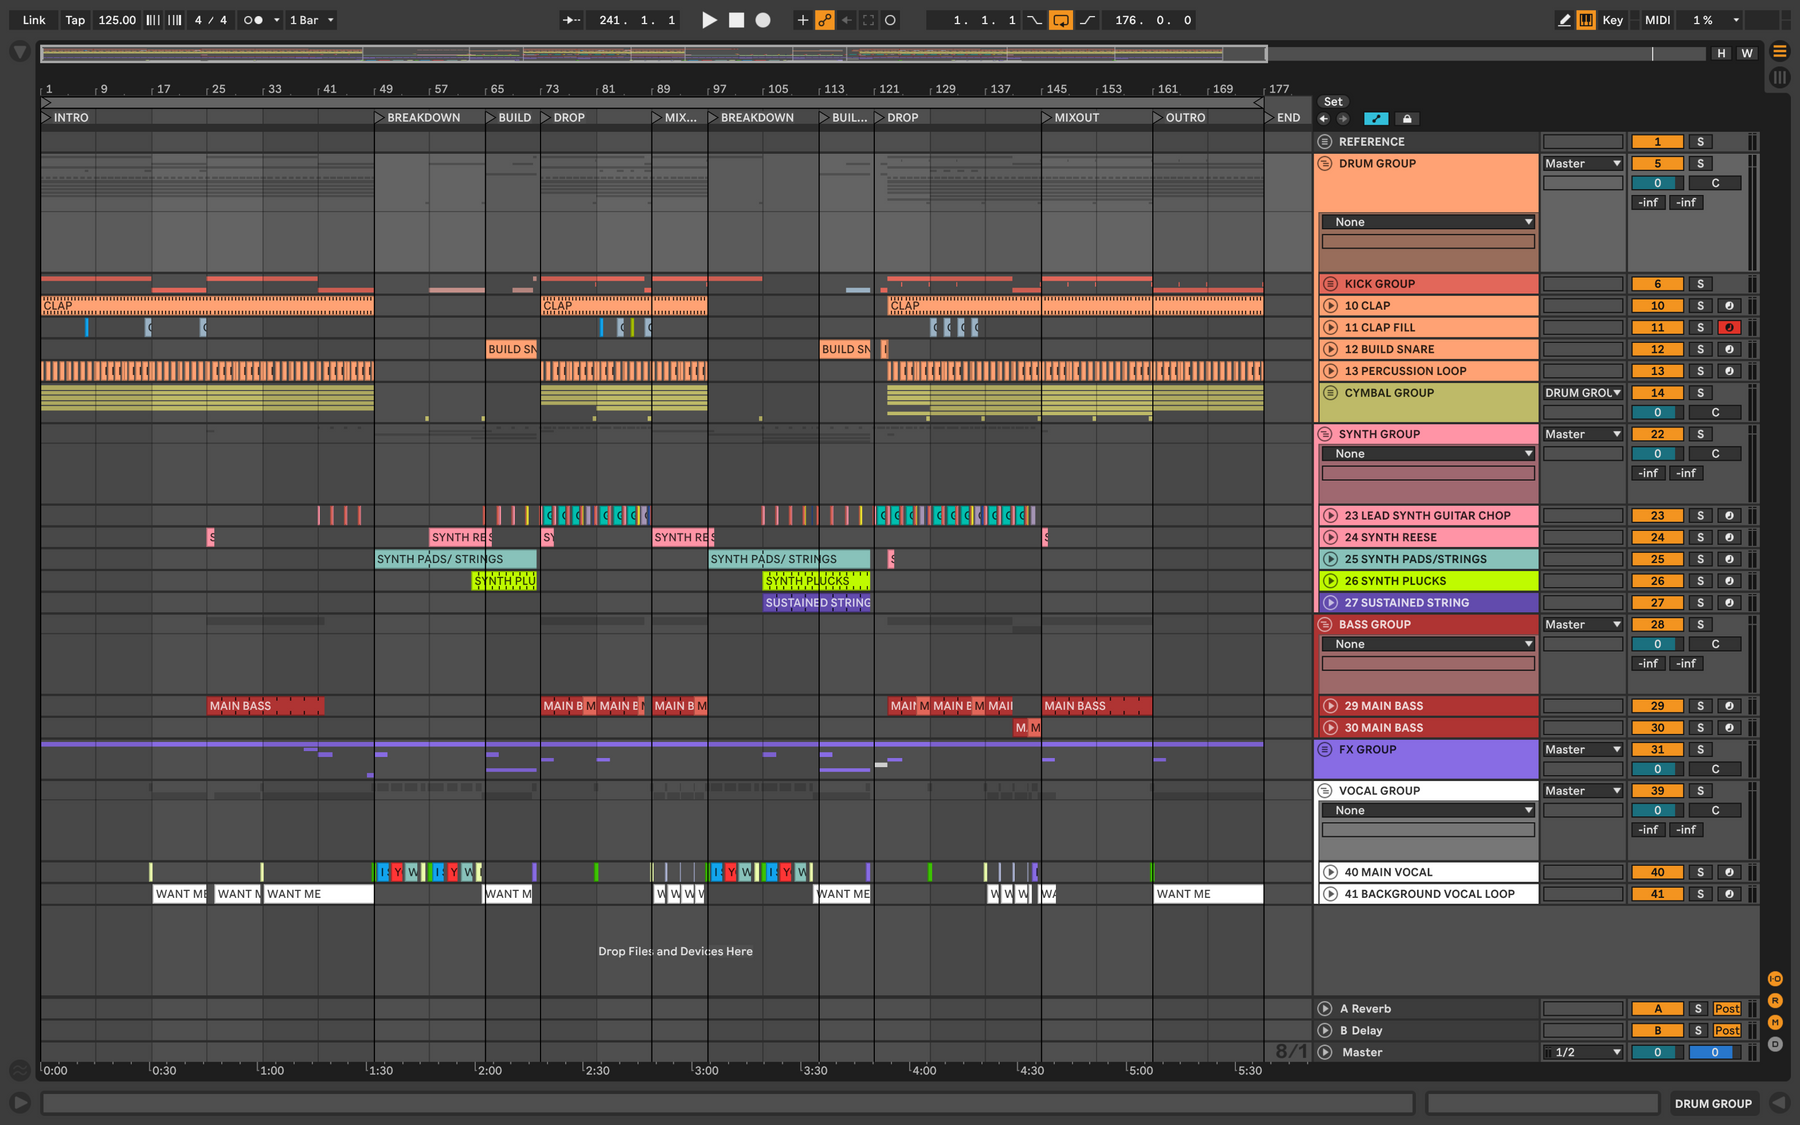Show the browser with the triangle toggle
1800x1125 pixels.
point(20,51)
